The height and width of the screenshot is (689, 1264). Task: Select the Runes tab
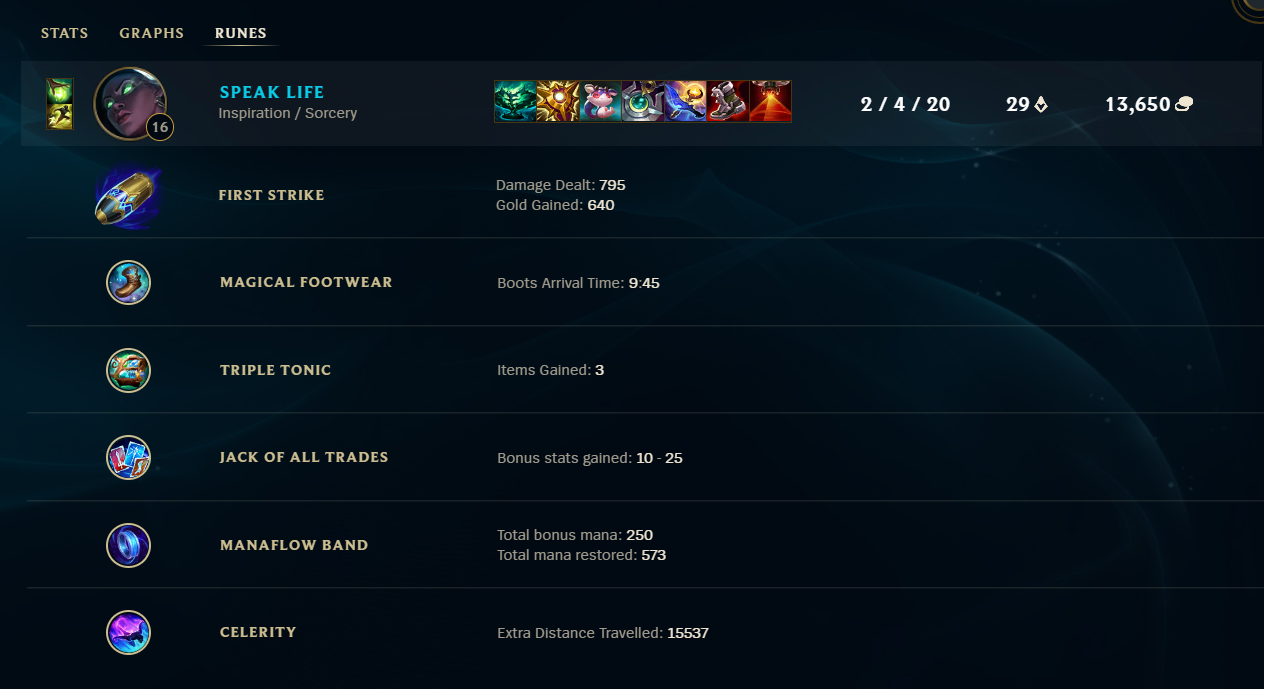pyautogui.click(x=241, y=33)
